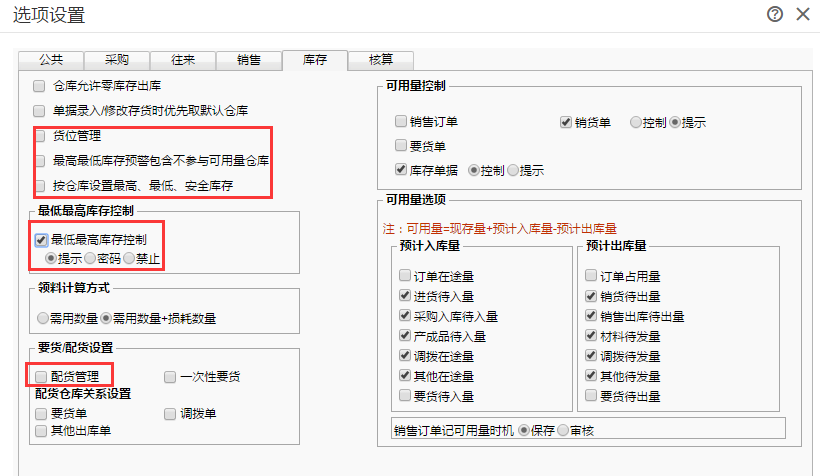Viewport: 820px width, 476px height.
Task: Uncheck 产成品待入量 checkbox
Action: (405, 335)
